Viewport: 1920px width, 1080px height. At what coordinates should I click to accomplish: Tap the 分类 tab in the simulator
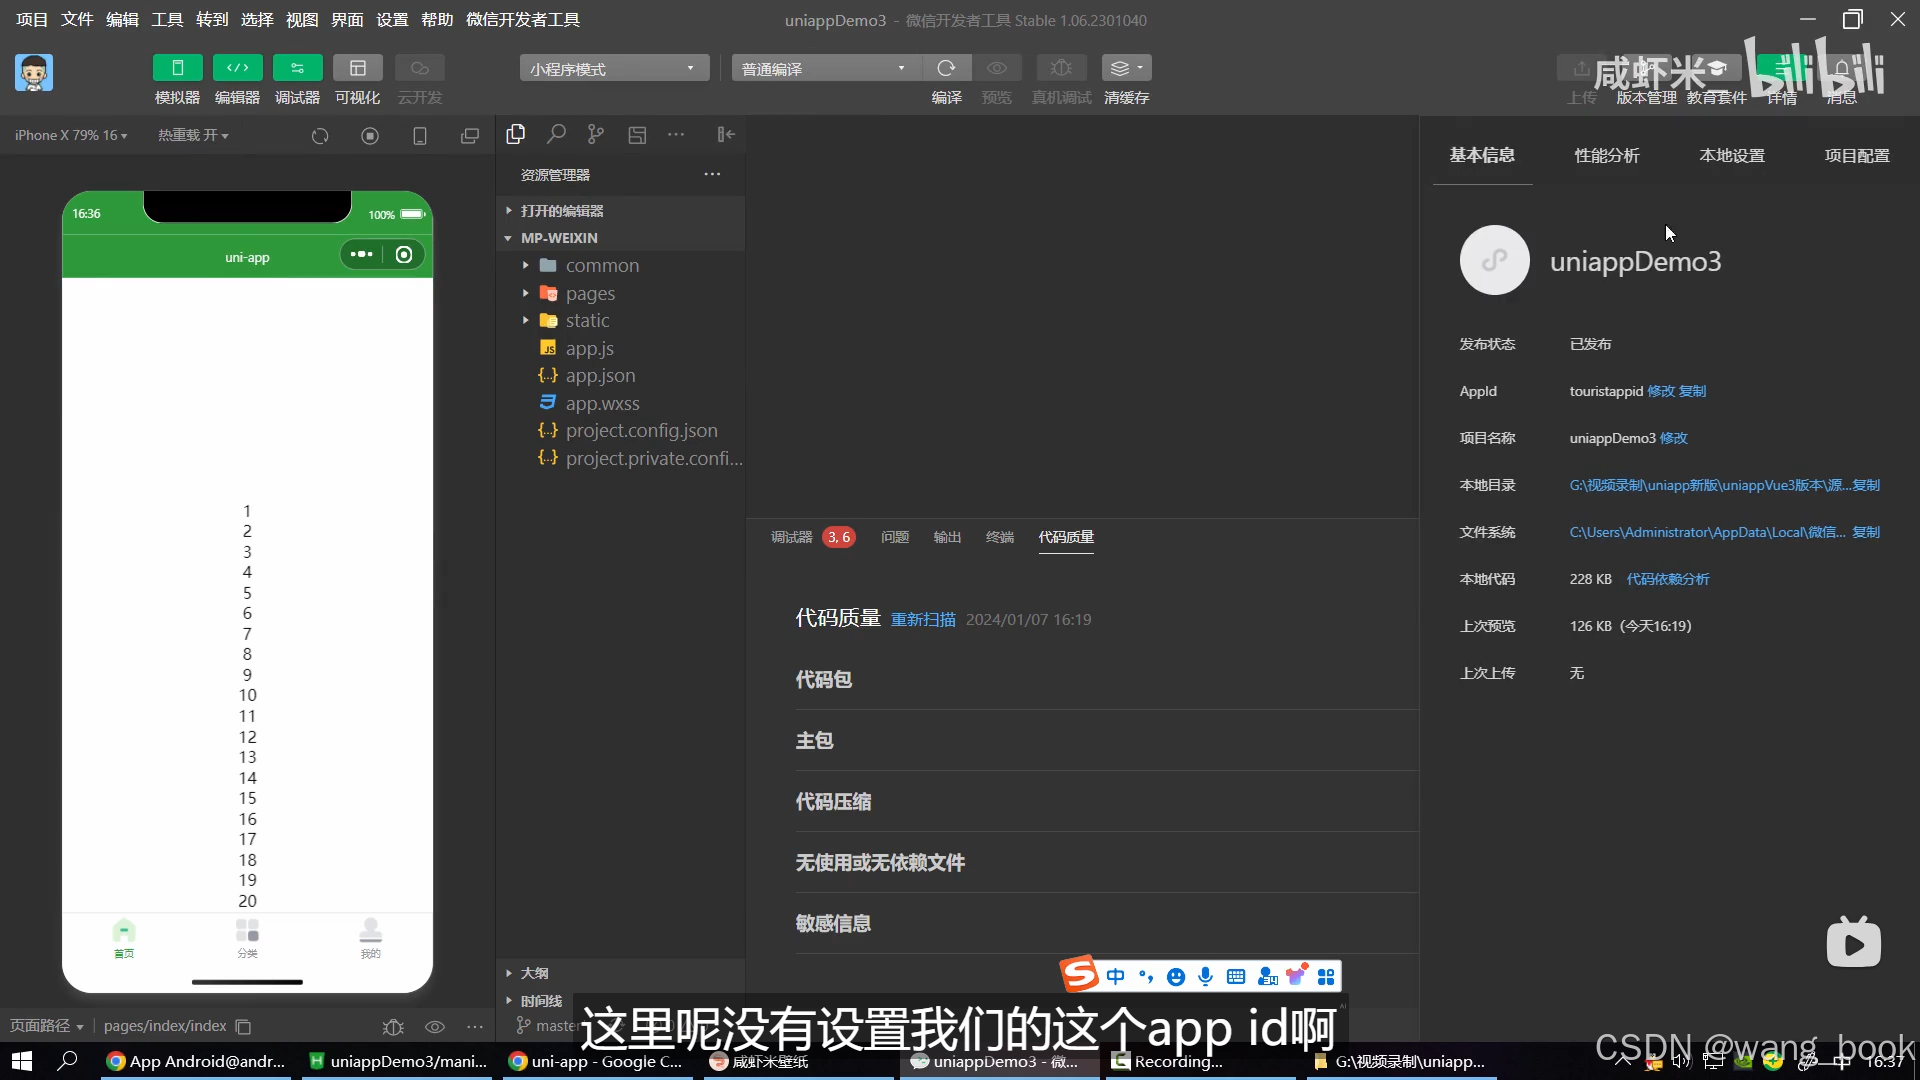[x=248, y=939]
